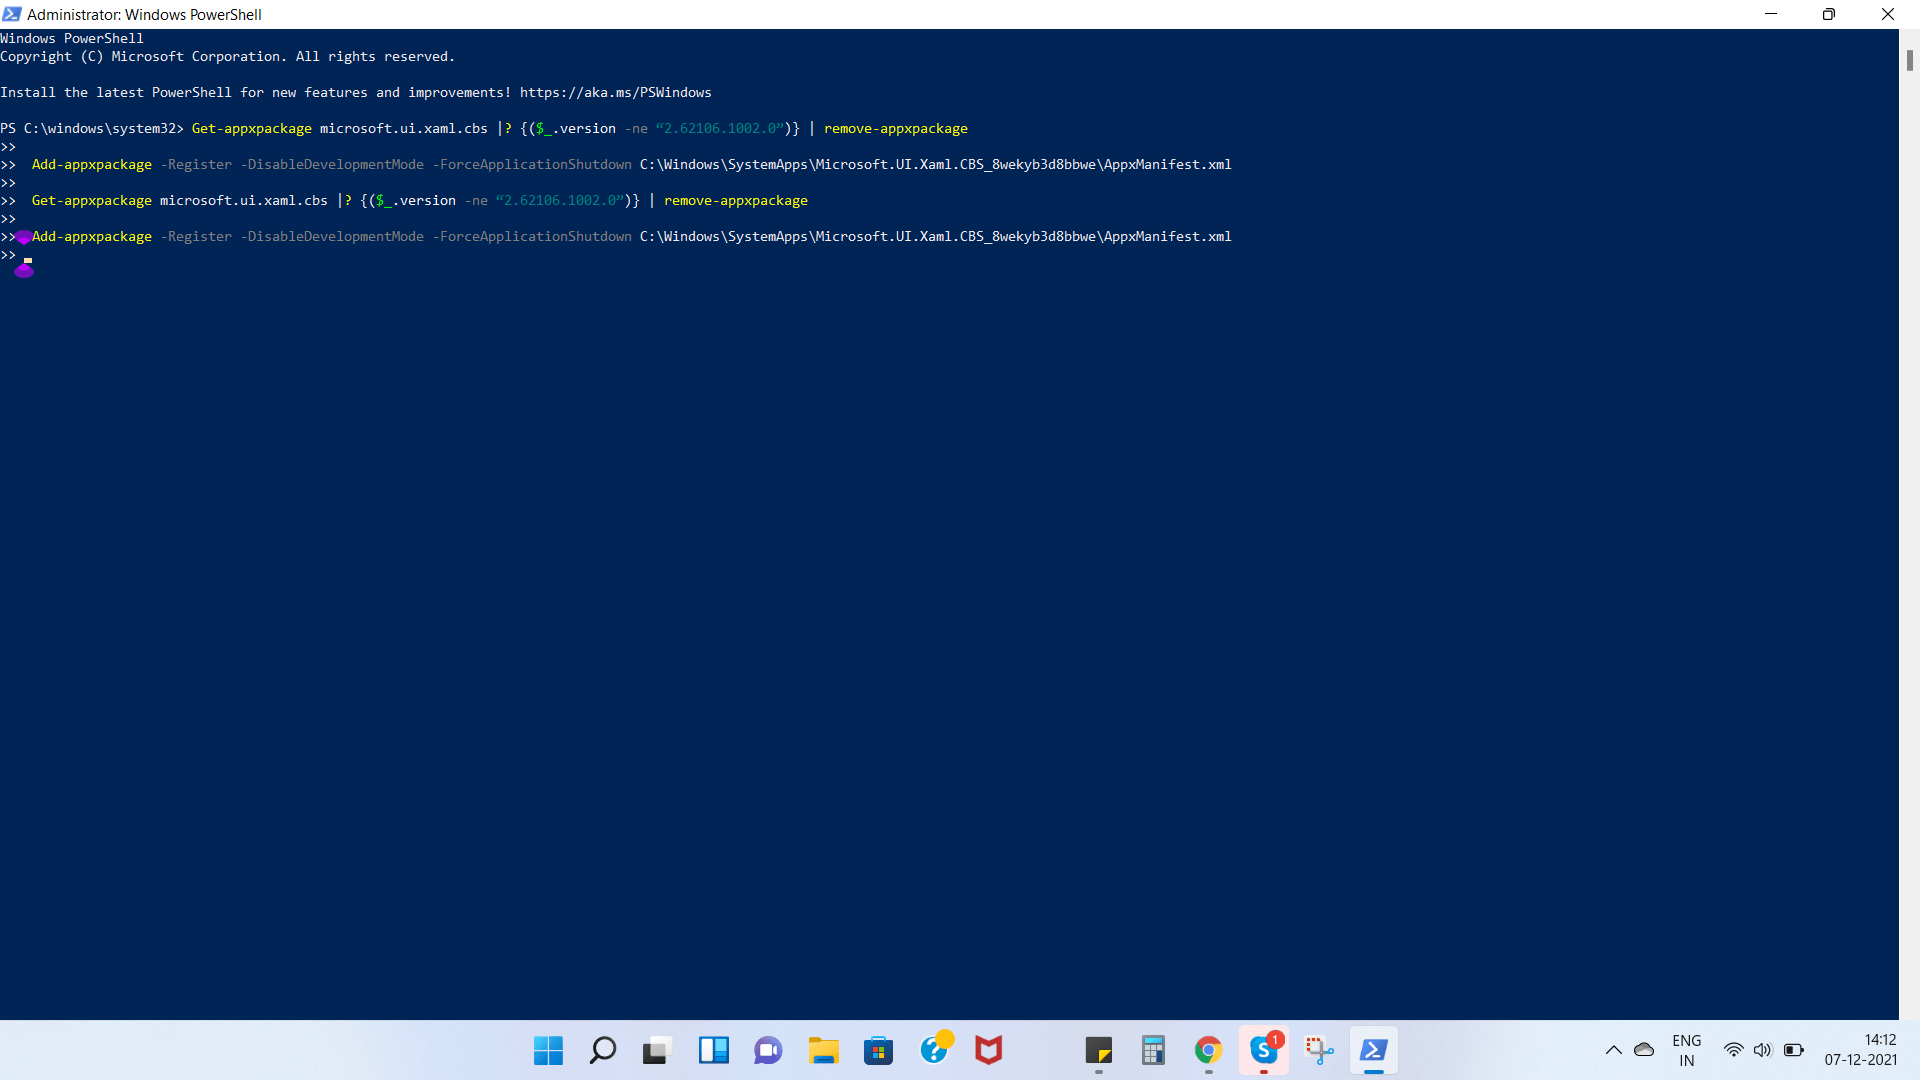Open the Start menu
Screen dimensions: 1920x1080
[547, 1050]
